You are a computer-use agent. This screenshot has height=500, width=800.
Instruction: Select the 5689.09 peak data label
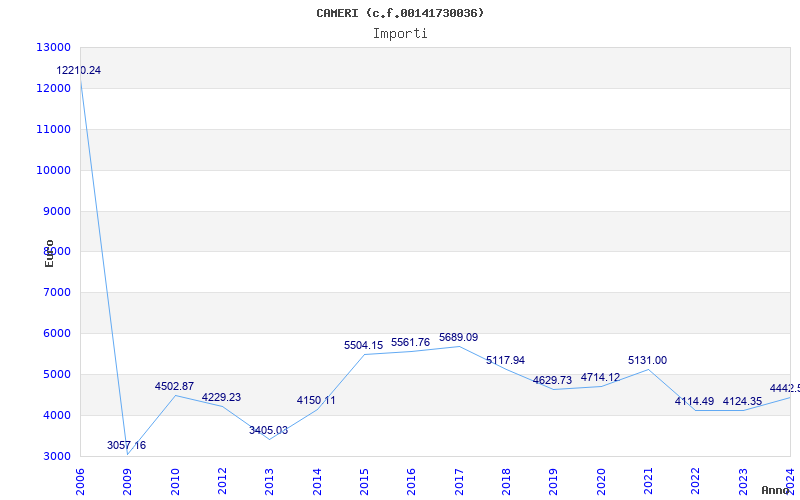458,337
